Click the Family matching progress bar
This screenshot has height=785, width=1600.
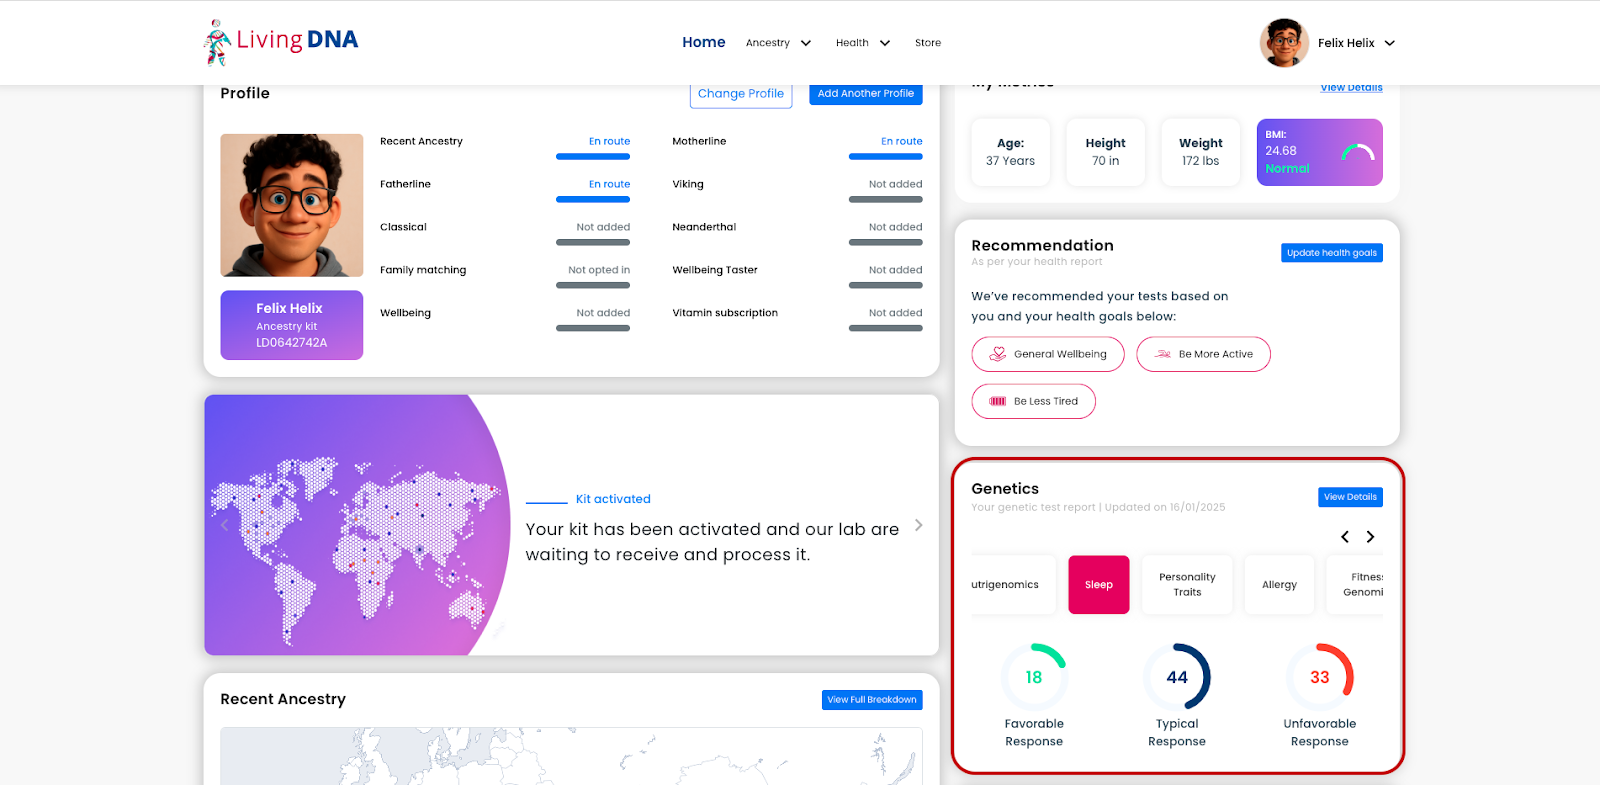593,286
